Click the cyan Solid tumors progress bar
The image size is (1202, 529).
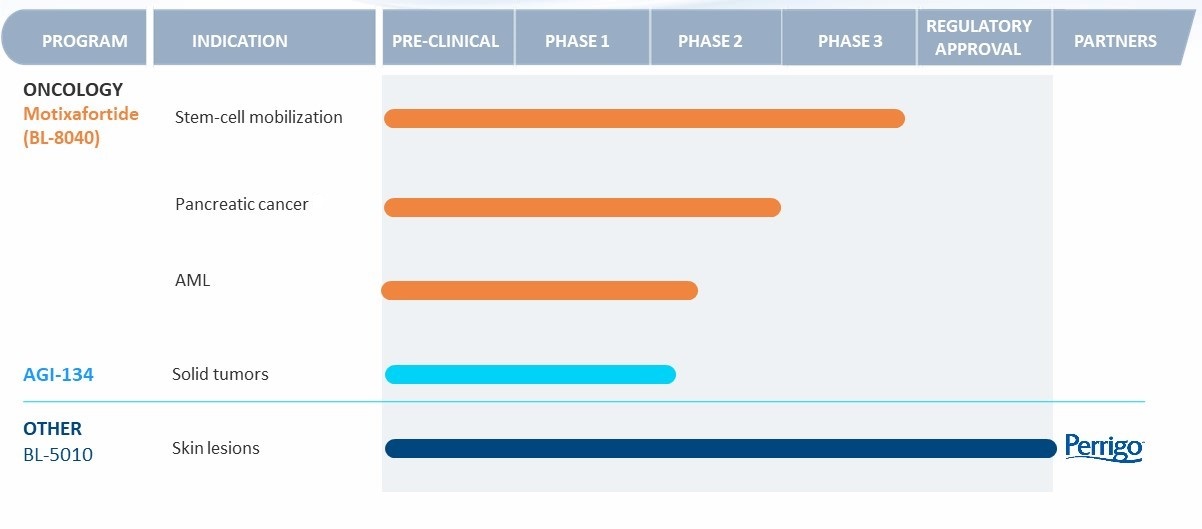530,375
